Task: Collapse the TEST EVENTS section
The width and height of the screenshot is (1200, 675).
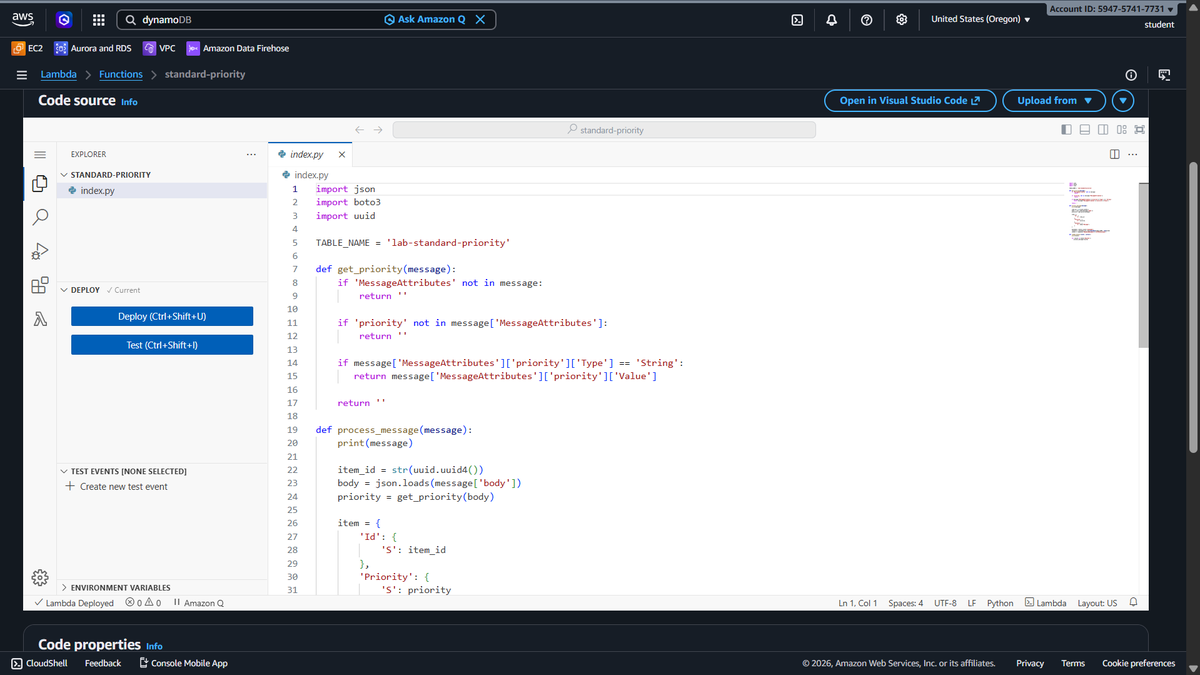Action: (x=129, y=471)
